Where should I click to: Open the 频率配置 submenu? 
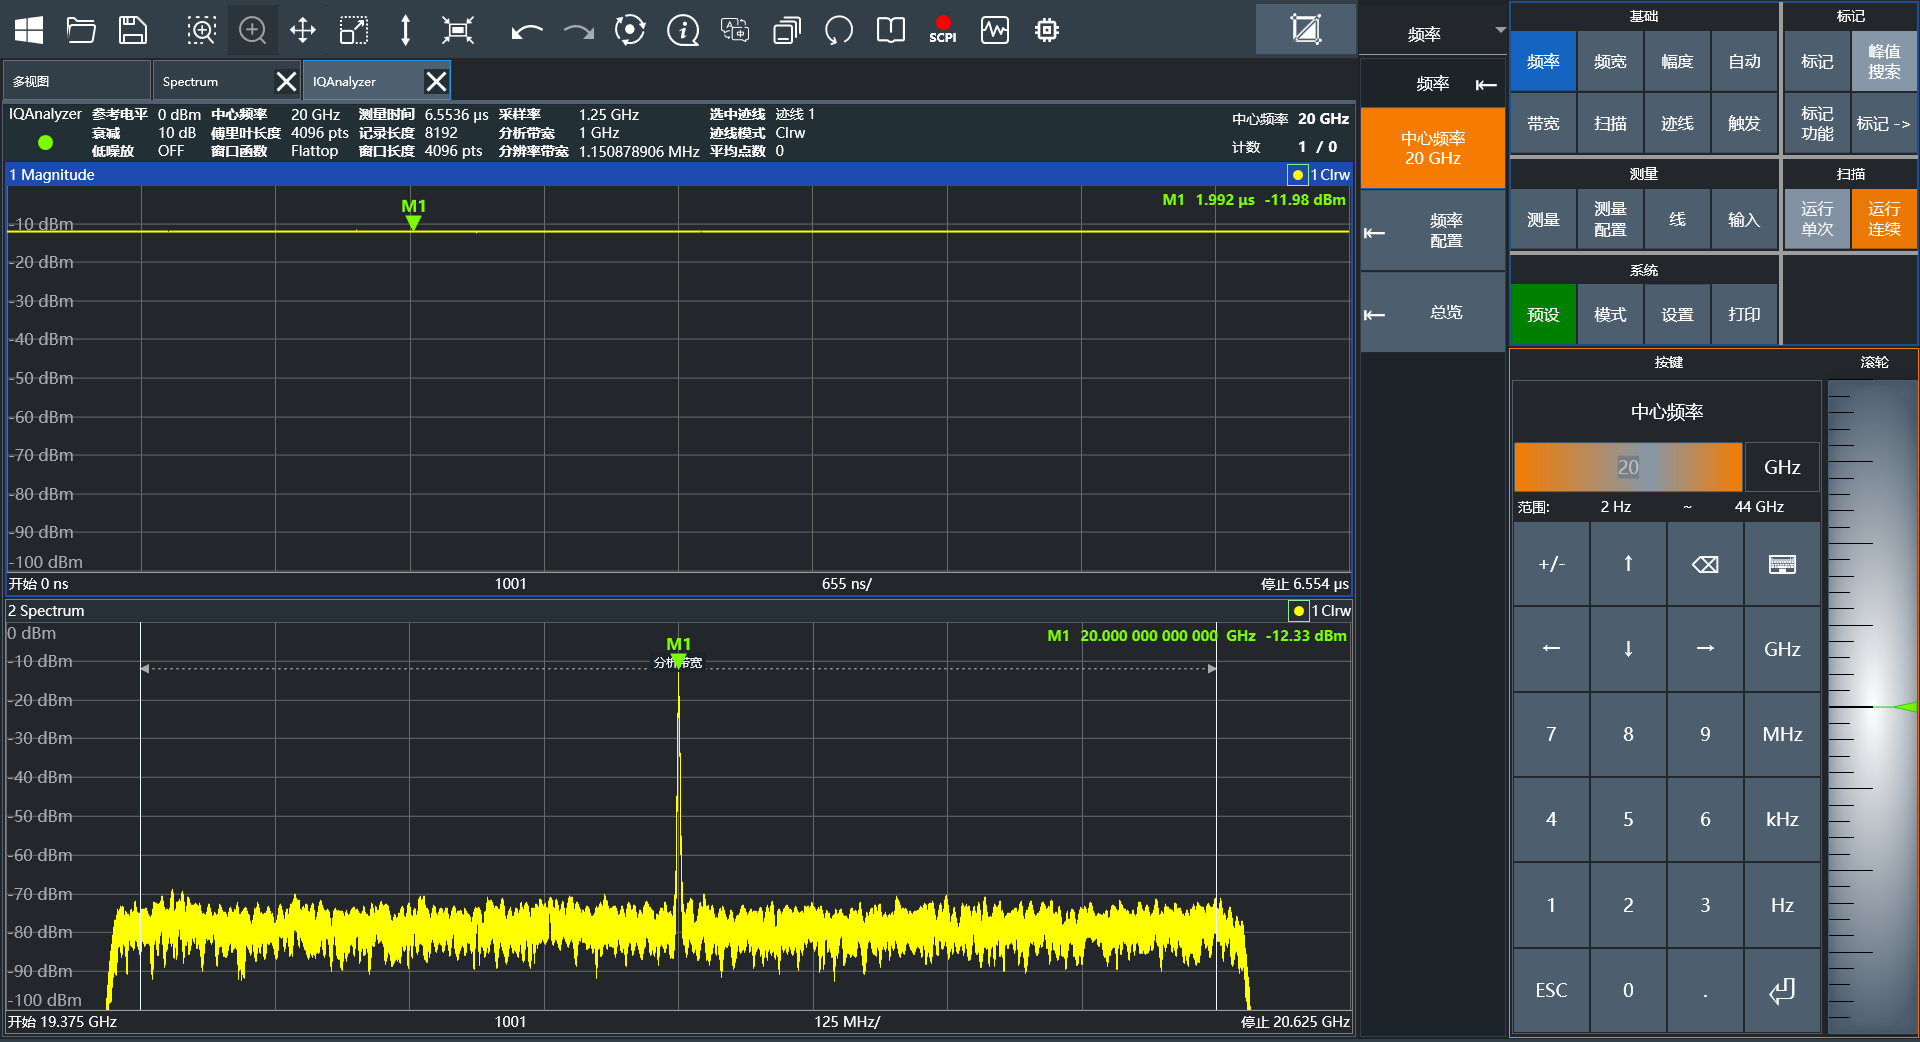coord(1433,231)
